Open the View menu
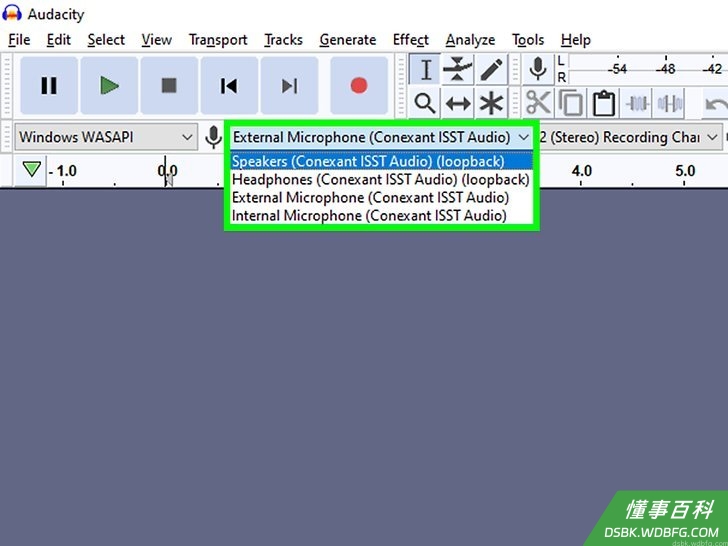This screenshot has height=546, width=728. click(x=156, y=40)
